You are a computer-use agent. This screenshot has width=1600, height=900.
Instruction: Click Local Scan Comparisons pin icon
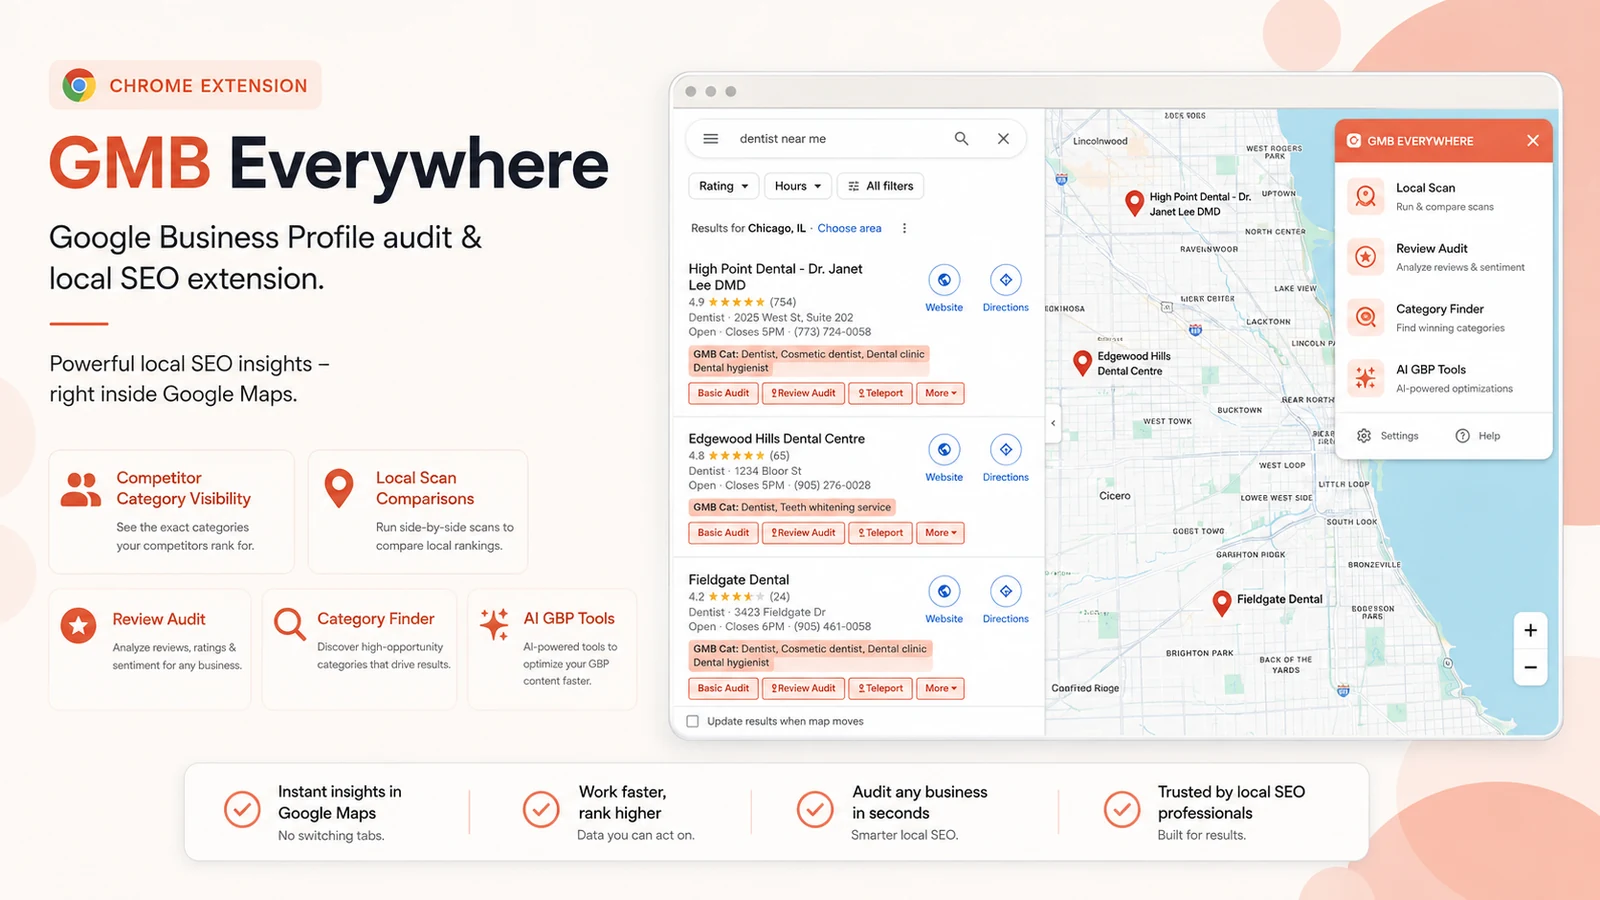(x=339, y=488)
